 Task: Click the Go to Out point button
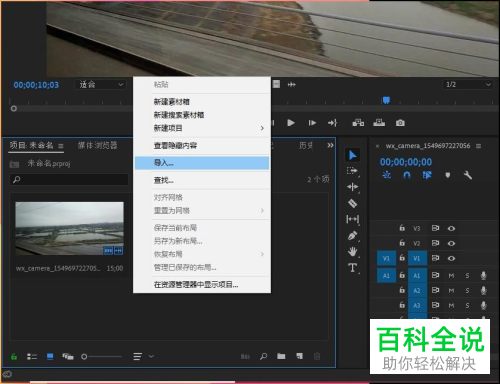pos(332,123)
